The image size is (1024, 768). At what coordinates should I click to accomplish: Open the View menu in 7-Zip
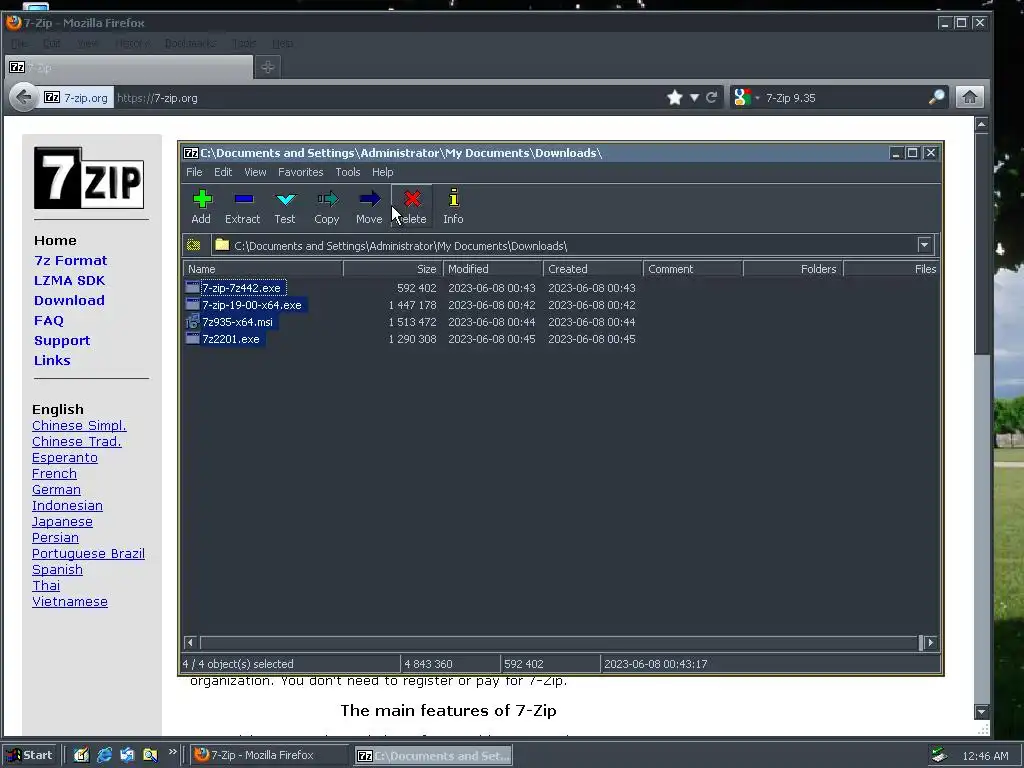click(255, 172)
